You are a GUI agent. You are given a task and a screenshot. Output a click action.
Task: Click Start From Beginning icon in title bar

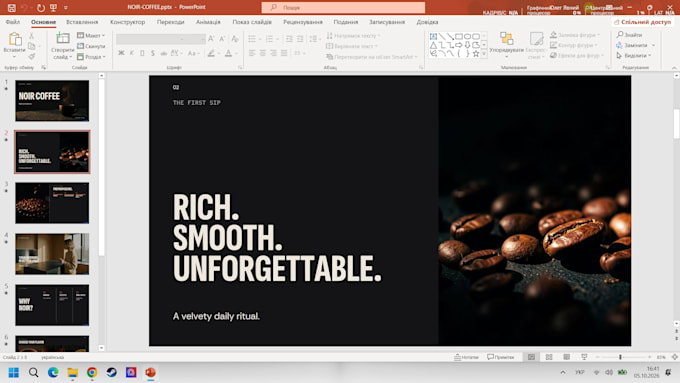tap(53, 7)
